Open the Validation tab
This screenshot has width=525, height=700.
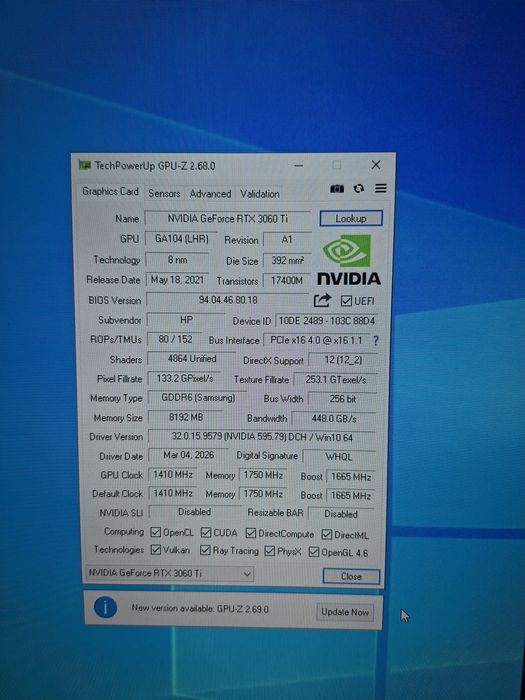(260, 194)
